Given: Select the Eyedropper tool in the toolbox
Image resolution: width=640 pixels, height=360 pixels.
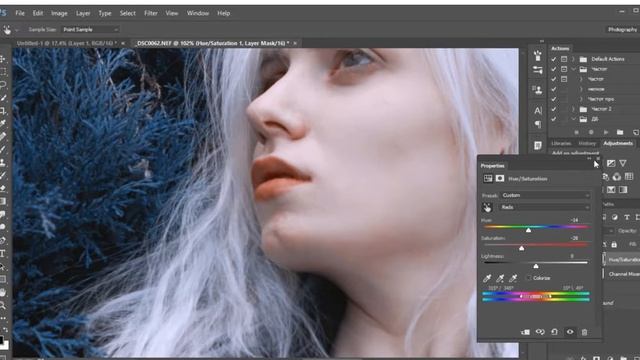Looking at the screenshot, I should click(x=2, y=123).
